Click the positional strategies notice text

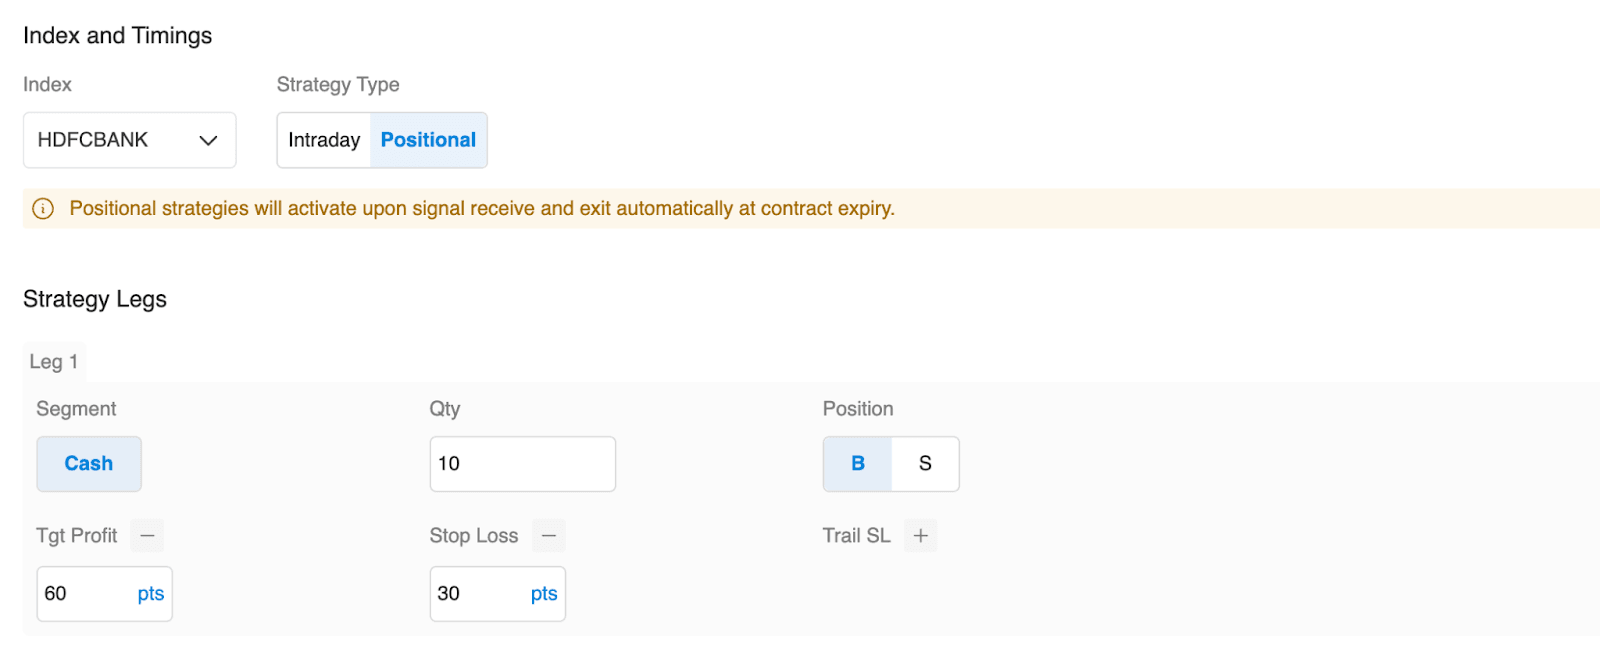(x=482, y=209)
